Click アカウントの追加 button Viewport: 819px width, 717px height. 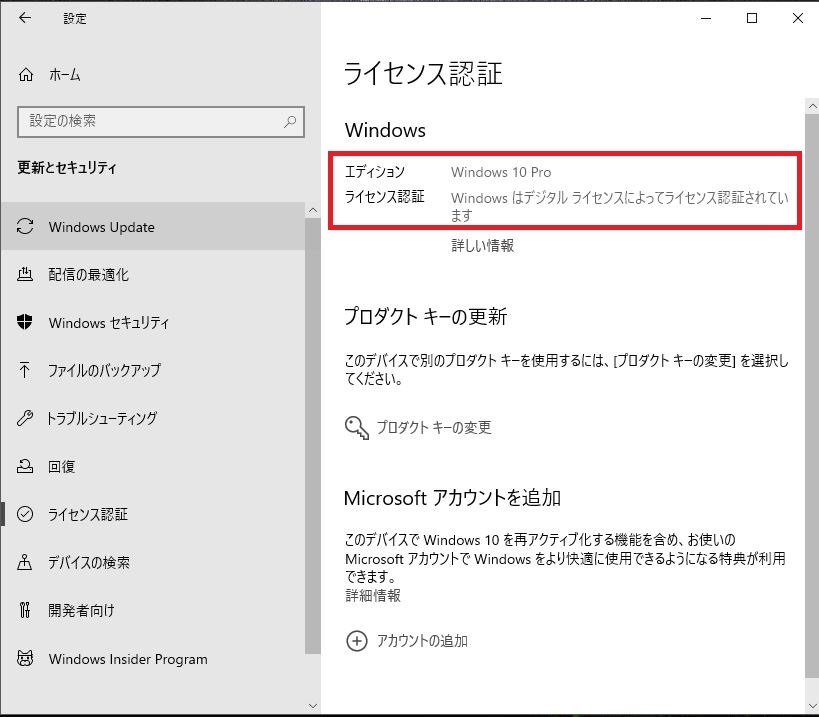pos(407,641)
